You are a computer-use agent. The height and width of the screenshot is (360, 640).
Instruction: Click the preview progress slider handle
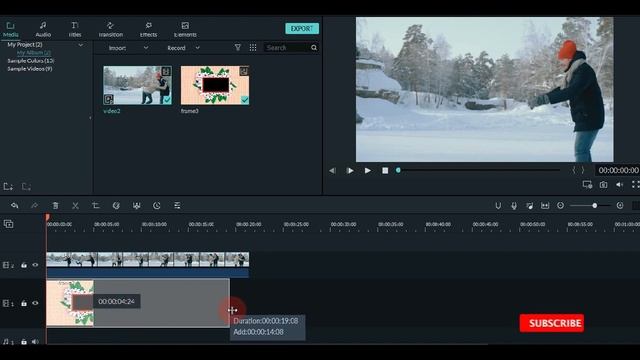[x=398, y=170]
